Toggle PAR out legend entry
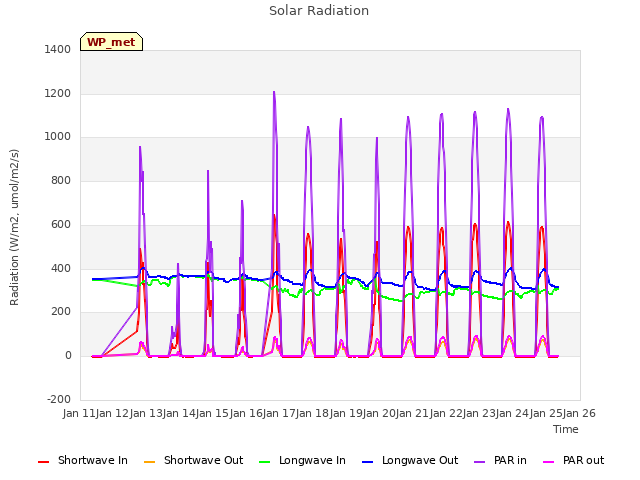The width and height of the screenshot is (640, 480). click(573, 460)
